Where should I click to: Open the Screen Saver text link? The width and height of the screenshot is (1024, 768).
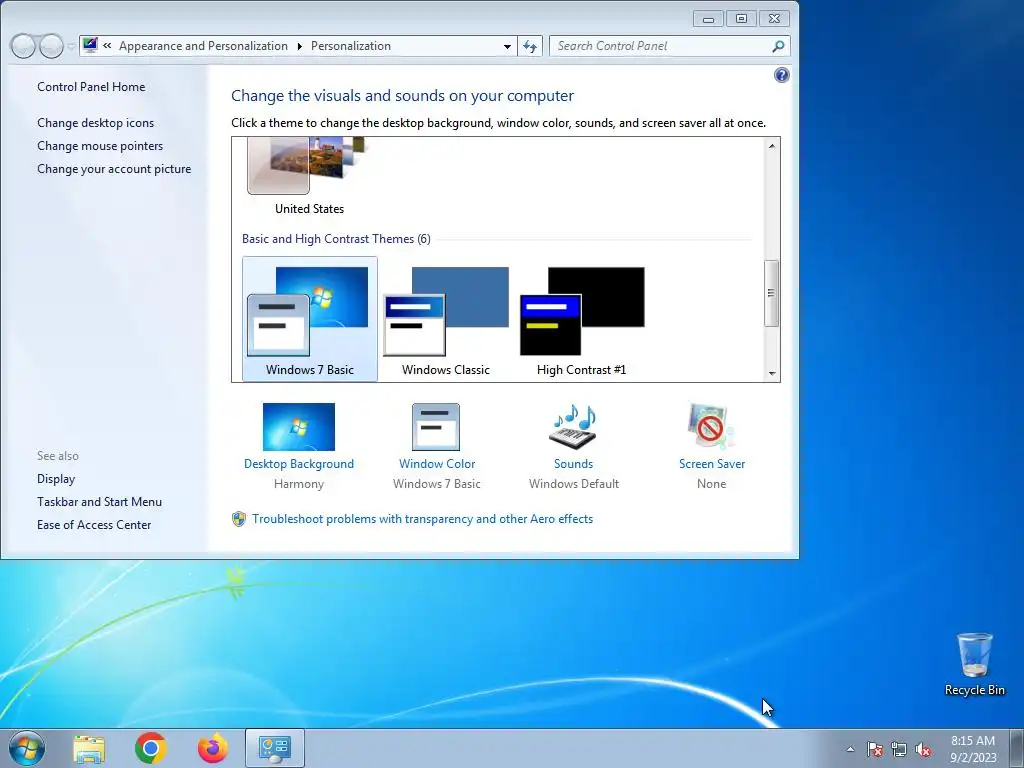(712, 464)
